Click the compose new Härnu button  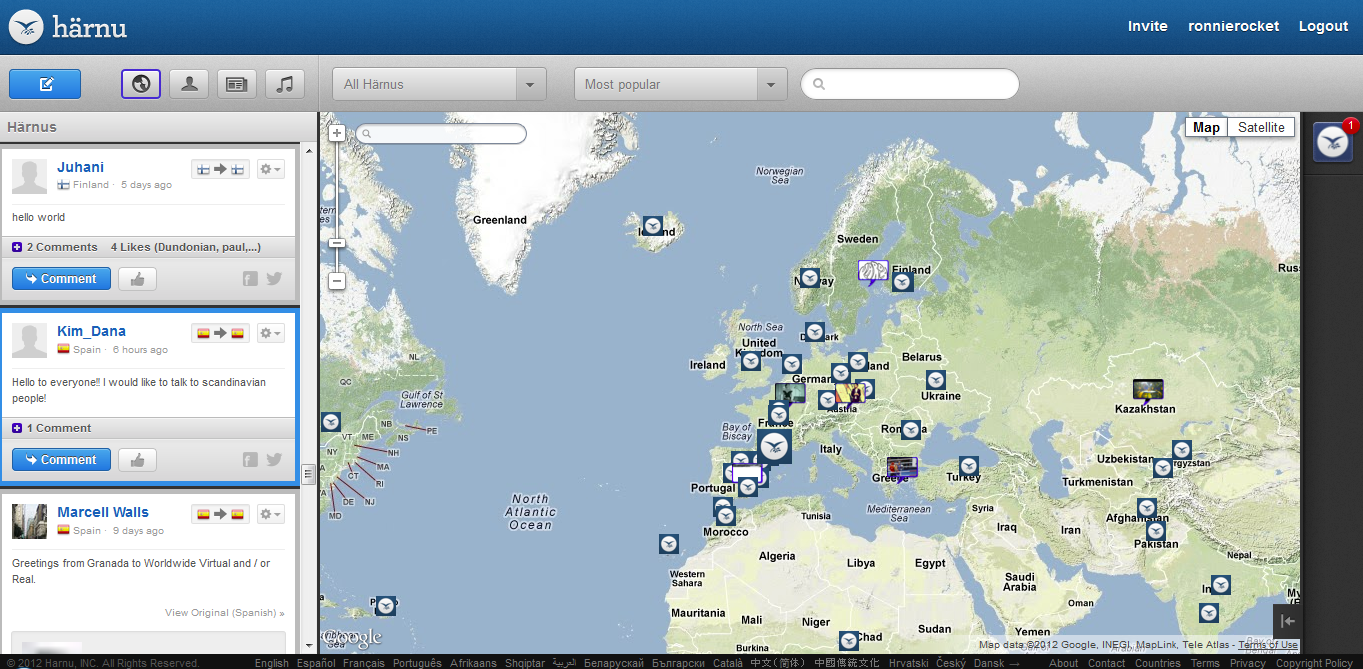coord(45,84)
